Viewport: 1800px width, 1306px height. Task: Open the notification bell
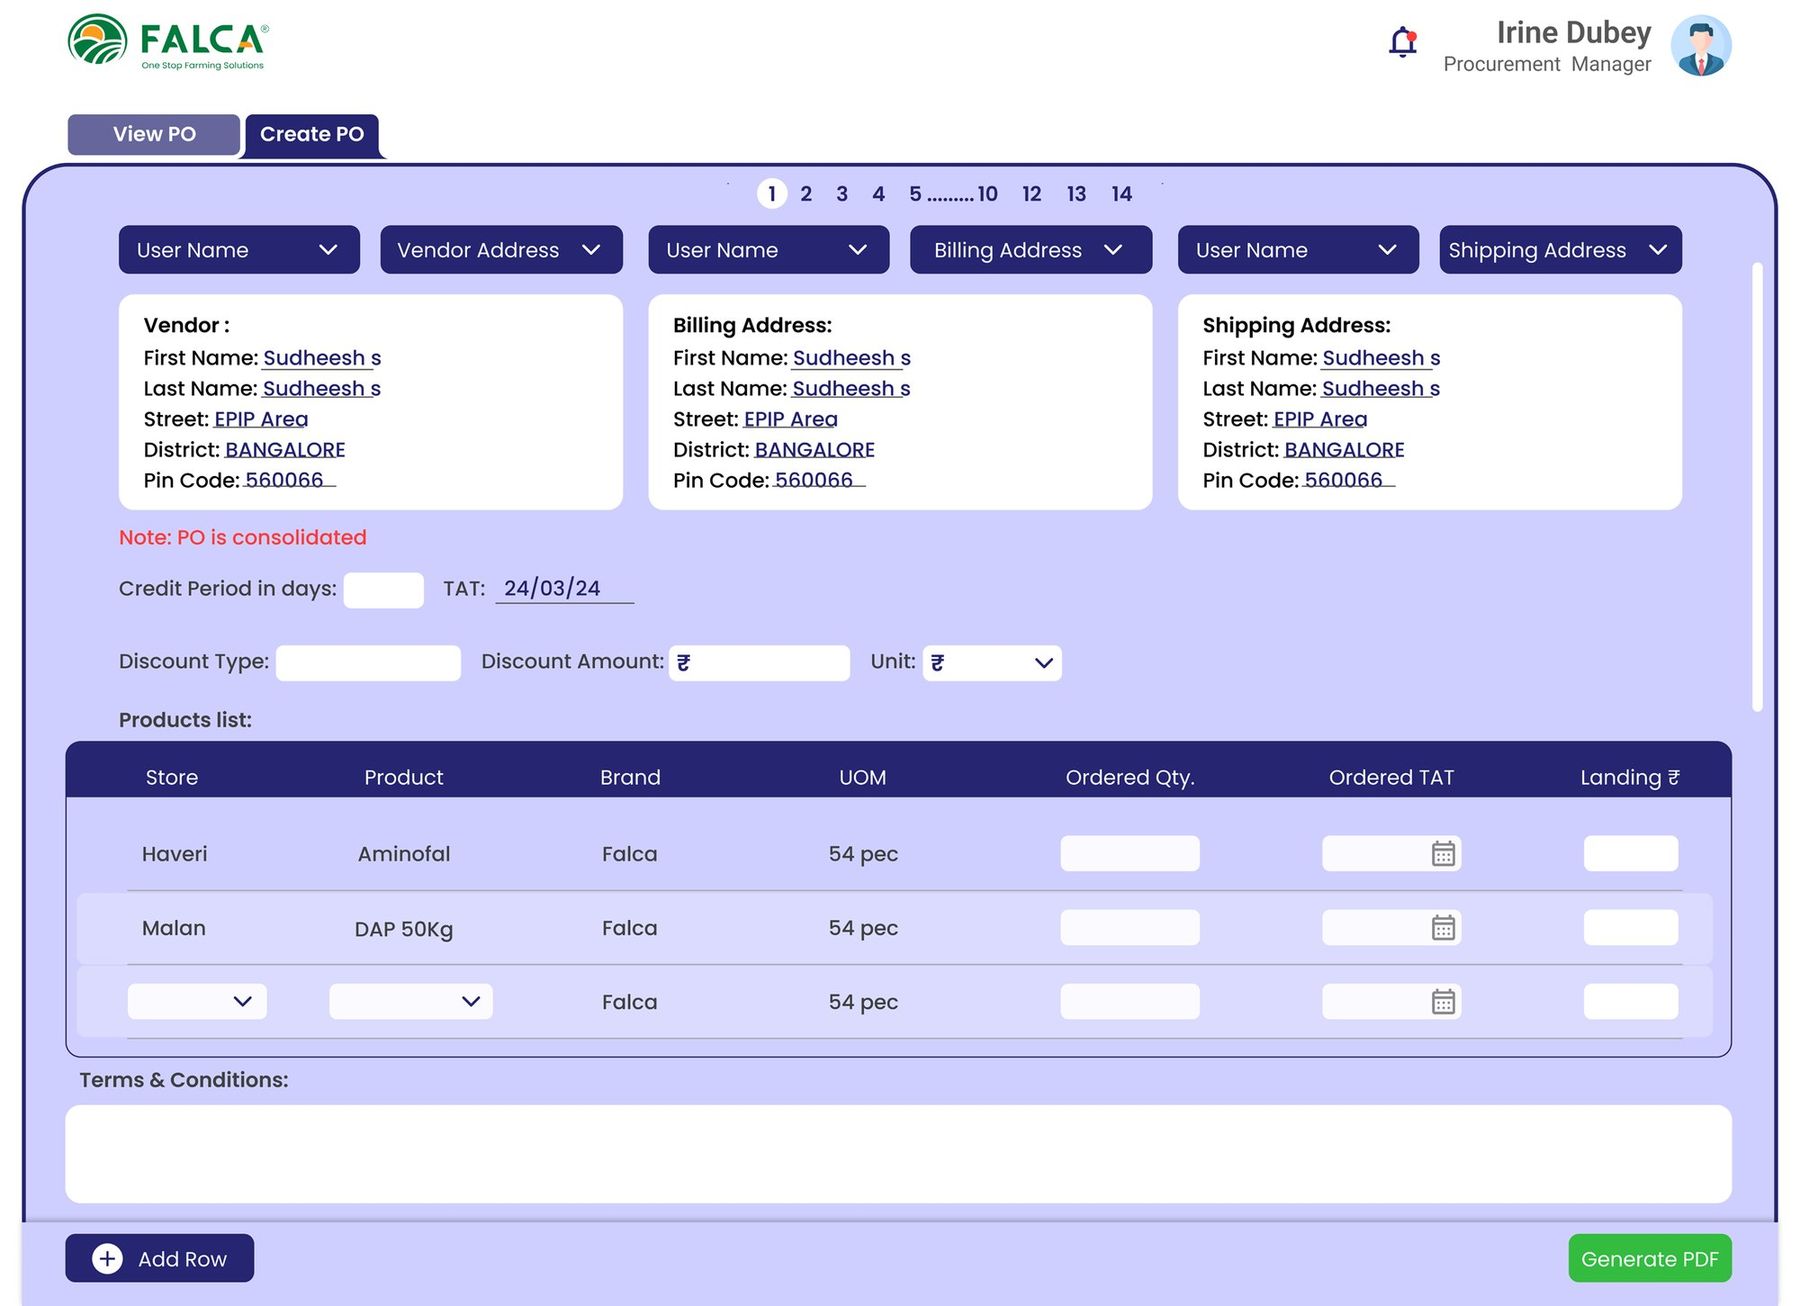point(1403,42)
